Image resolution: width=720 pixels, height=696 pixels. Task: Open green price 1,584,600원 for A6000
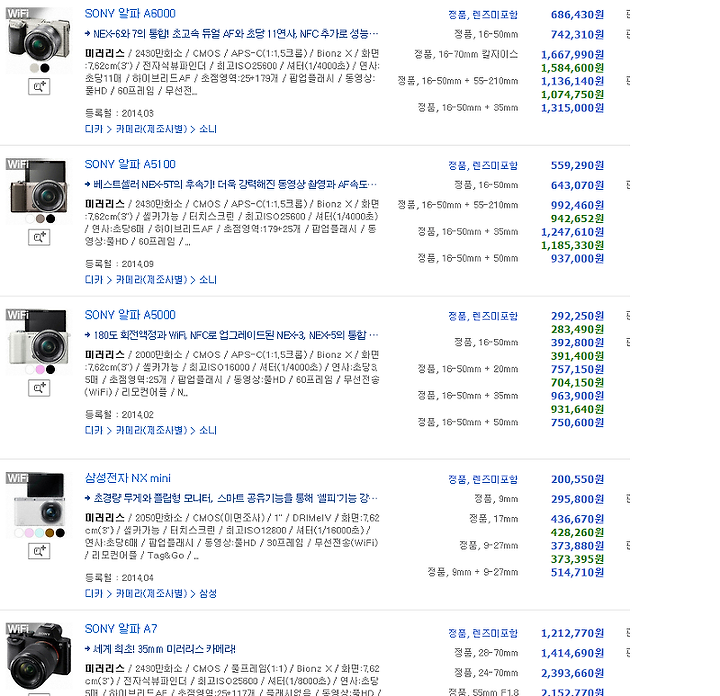point(573,68)
